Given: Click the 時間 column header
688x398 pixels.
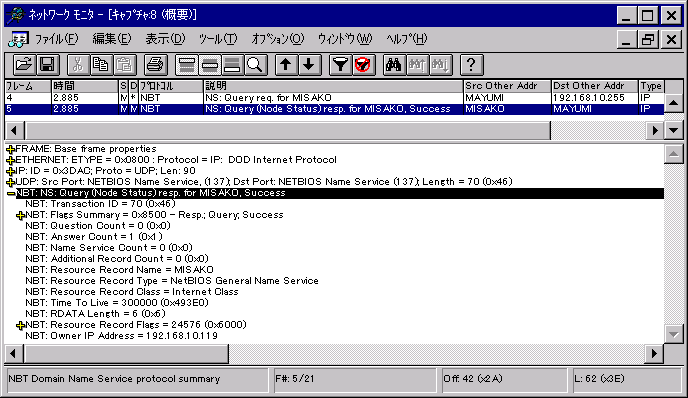Looking at the screenshot, I should click(x=85, y=86).
